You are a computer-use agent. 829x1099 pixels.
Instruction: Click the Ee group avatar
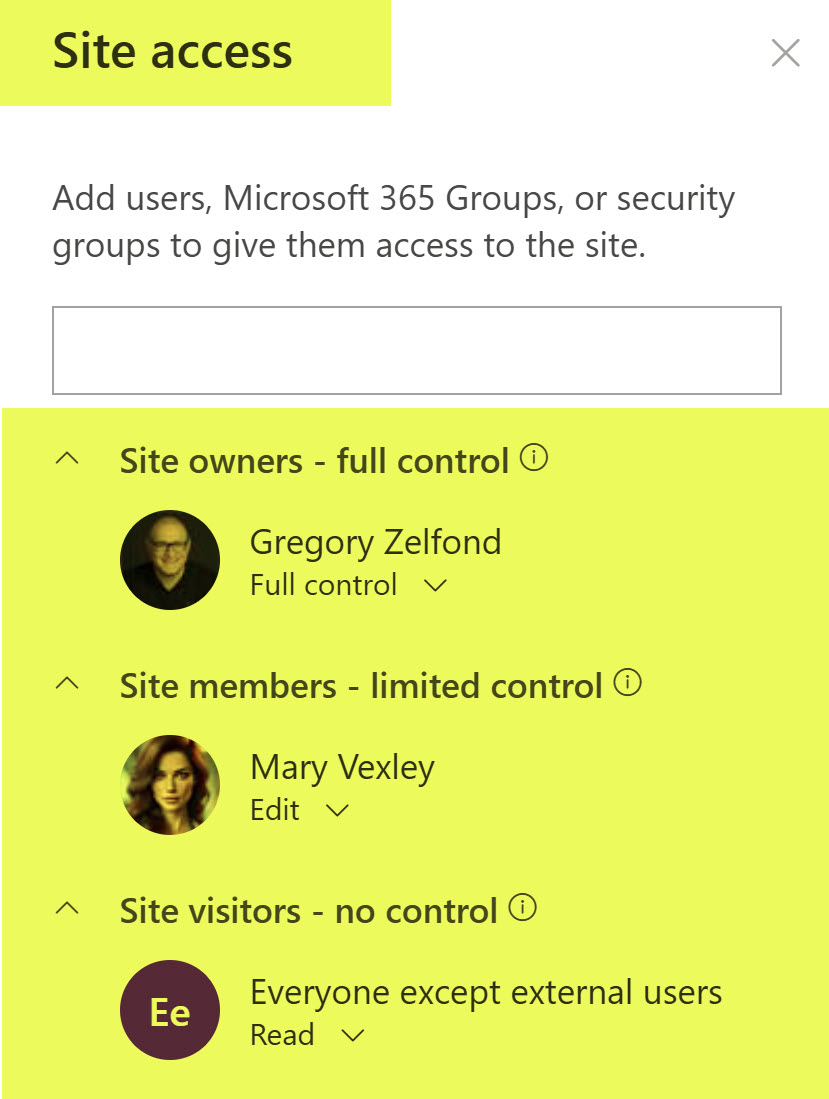pyautogui.click(x=170, y=1010)
